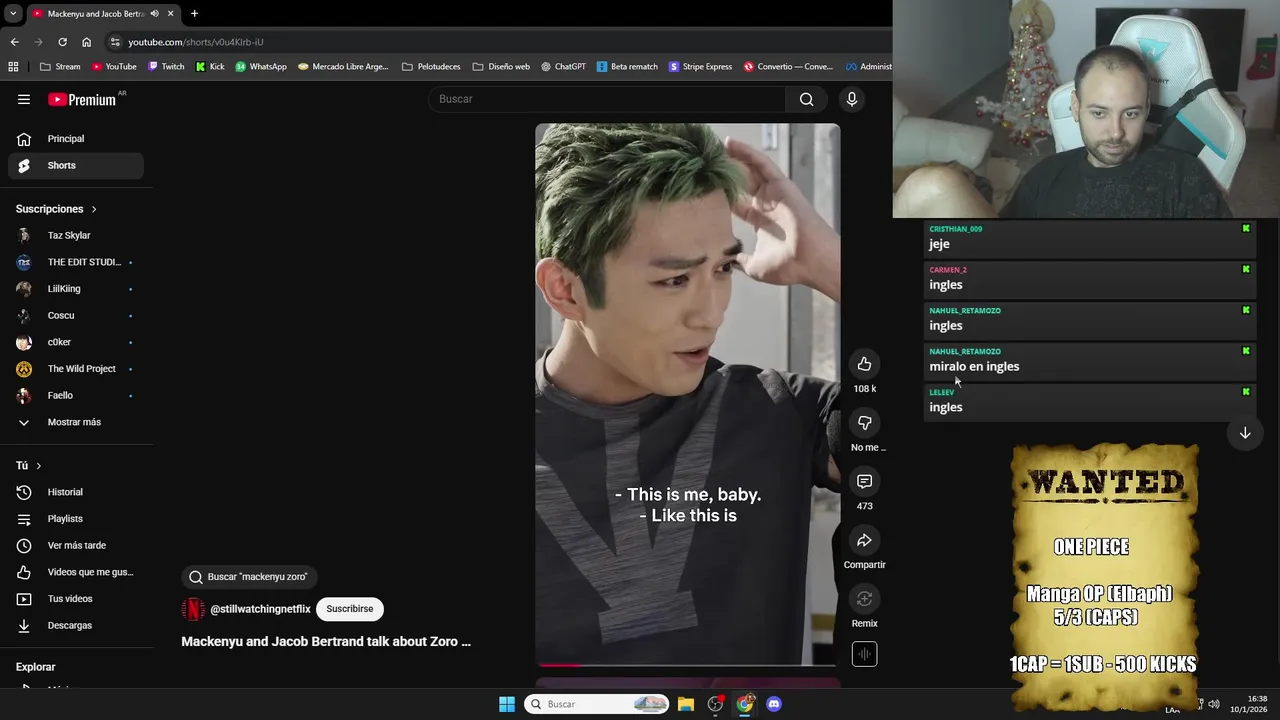View site information icon in address bar
Screen dimensions: 1280x720
coord(116,42)
